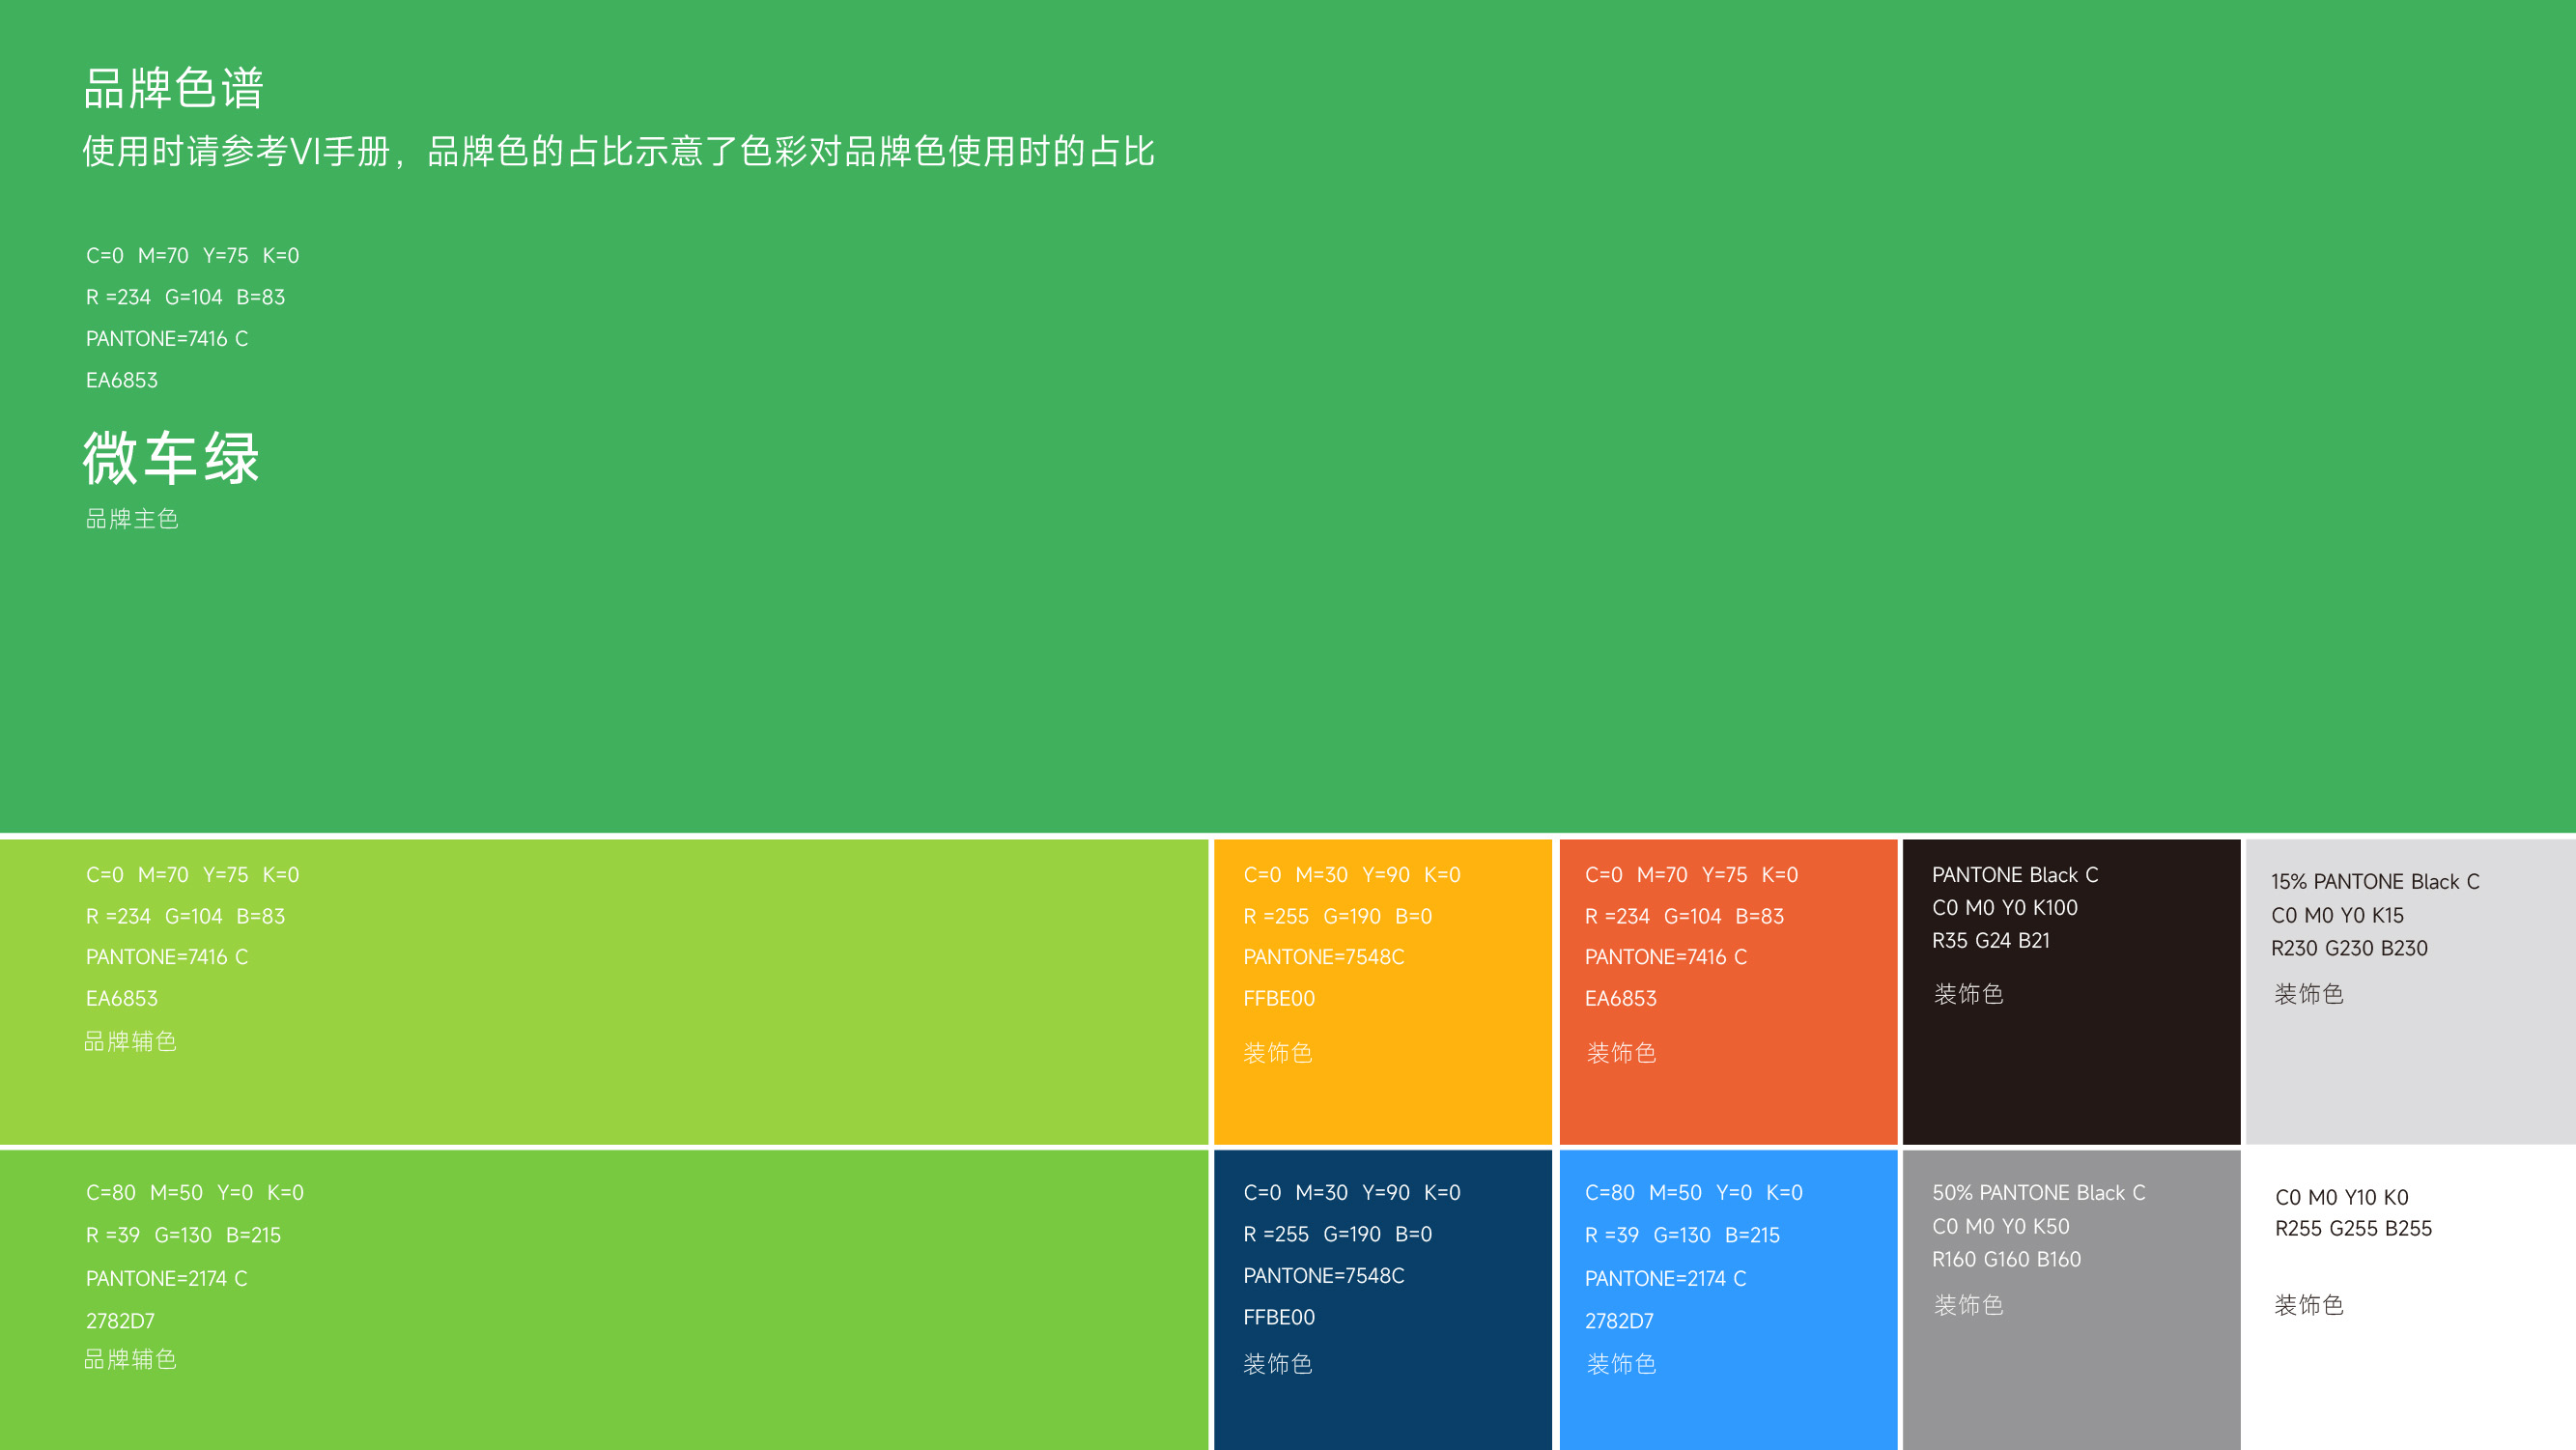Select the orange-red EA6853 swatch
2576x1450 pixels.
pos(1728,991)
